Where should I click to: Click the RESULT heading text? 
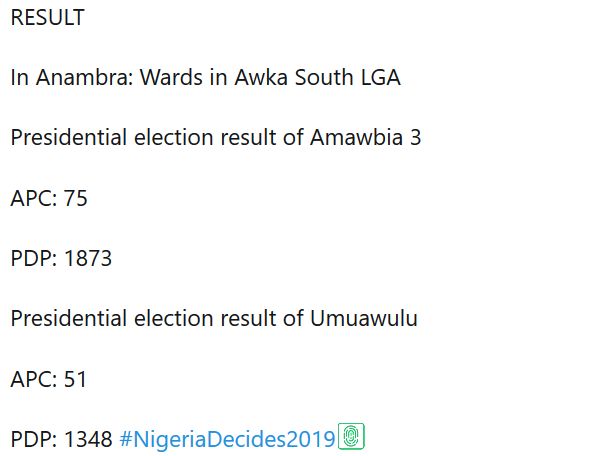tap(47, 18)
